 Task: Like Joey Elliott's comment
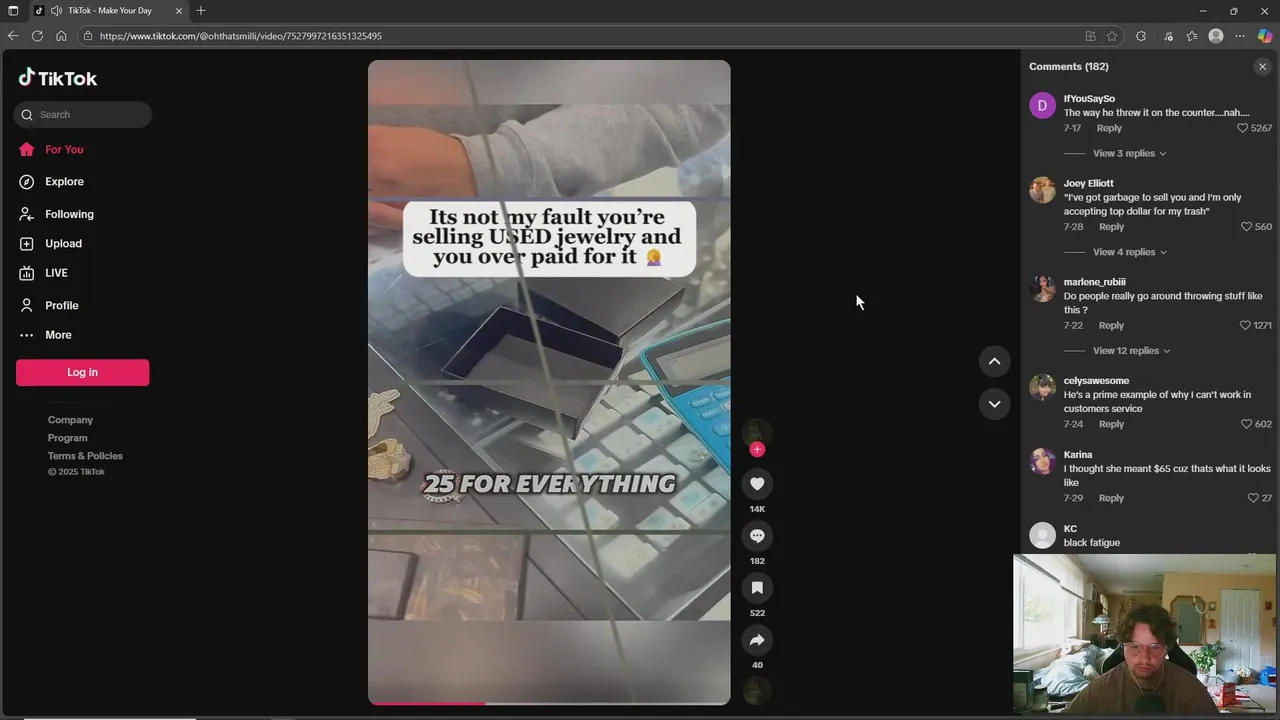pyautogui.click(x=1246, y=227)
